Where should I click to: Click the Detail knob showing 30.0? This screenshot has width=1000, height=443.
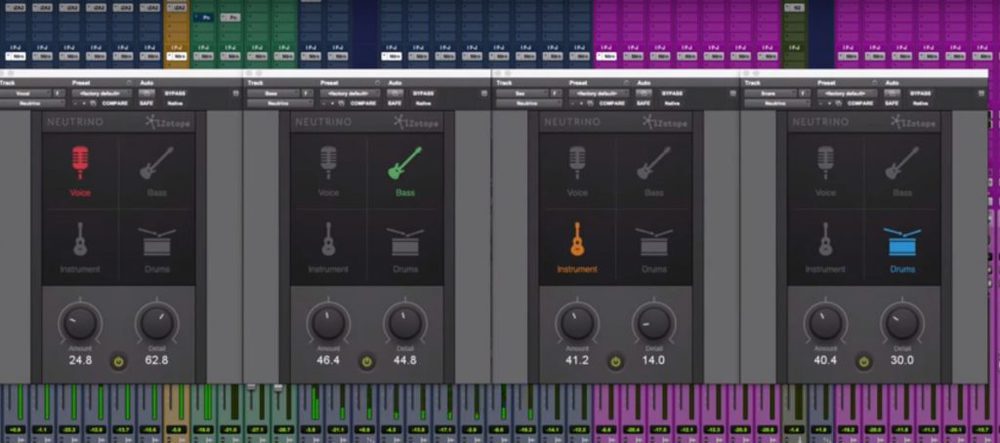[x=902, y=323]
